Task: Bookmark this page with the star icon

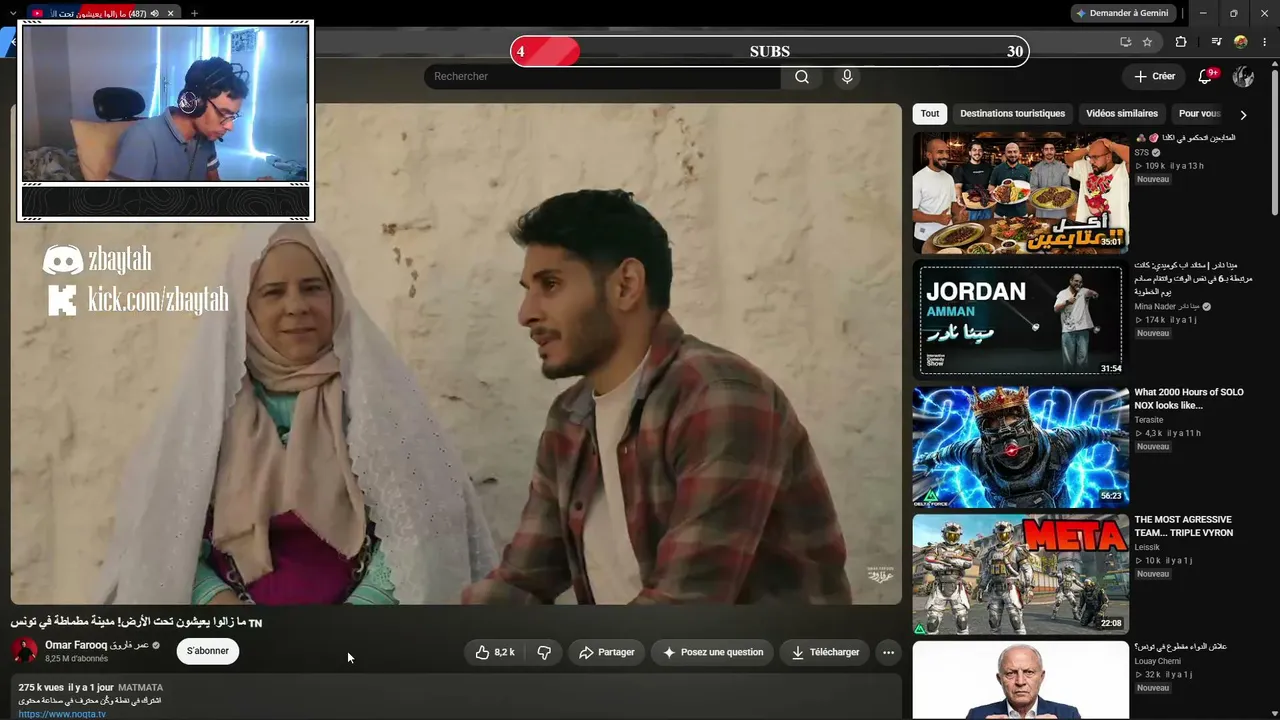Action: (1147, 42)
